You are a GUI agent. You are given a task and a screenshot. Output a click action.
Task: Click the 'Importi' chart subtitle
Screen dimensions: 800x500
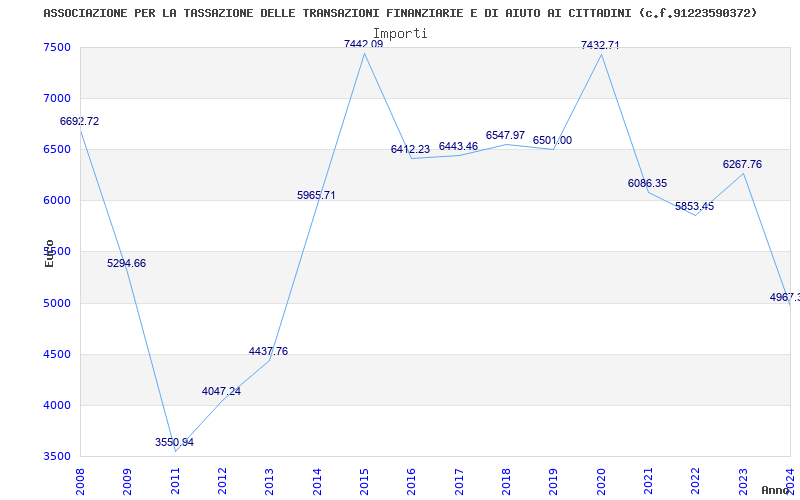click(400, 33)
